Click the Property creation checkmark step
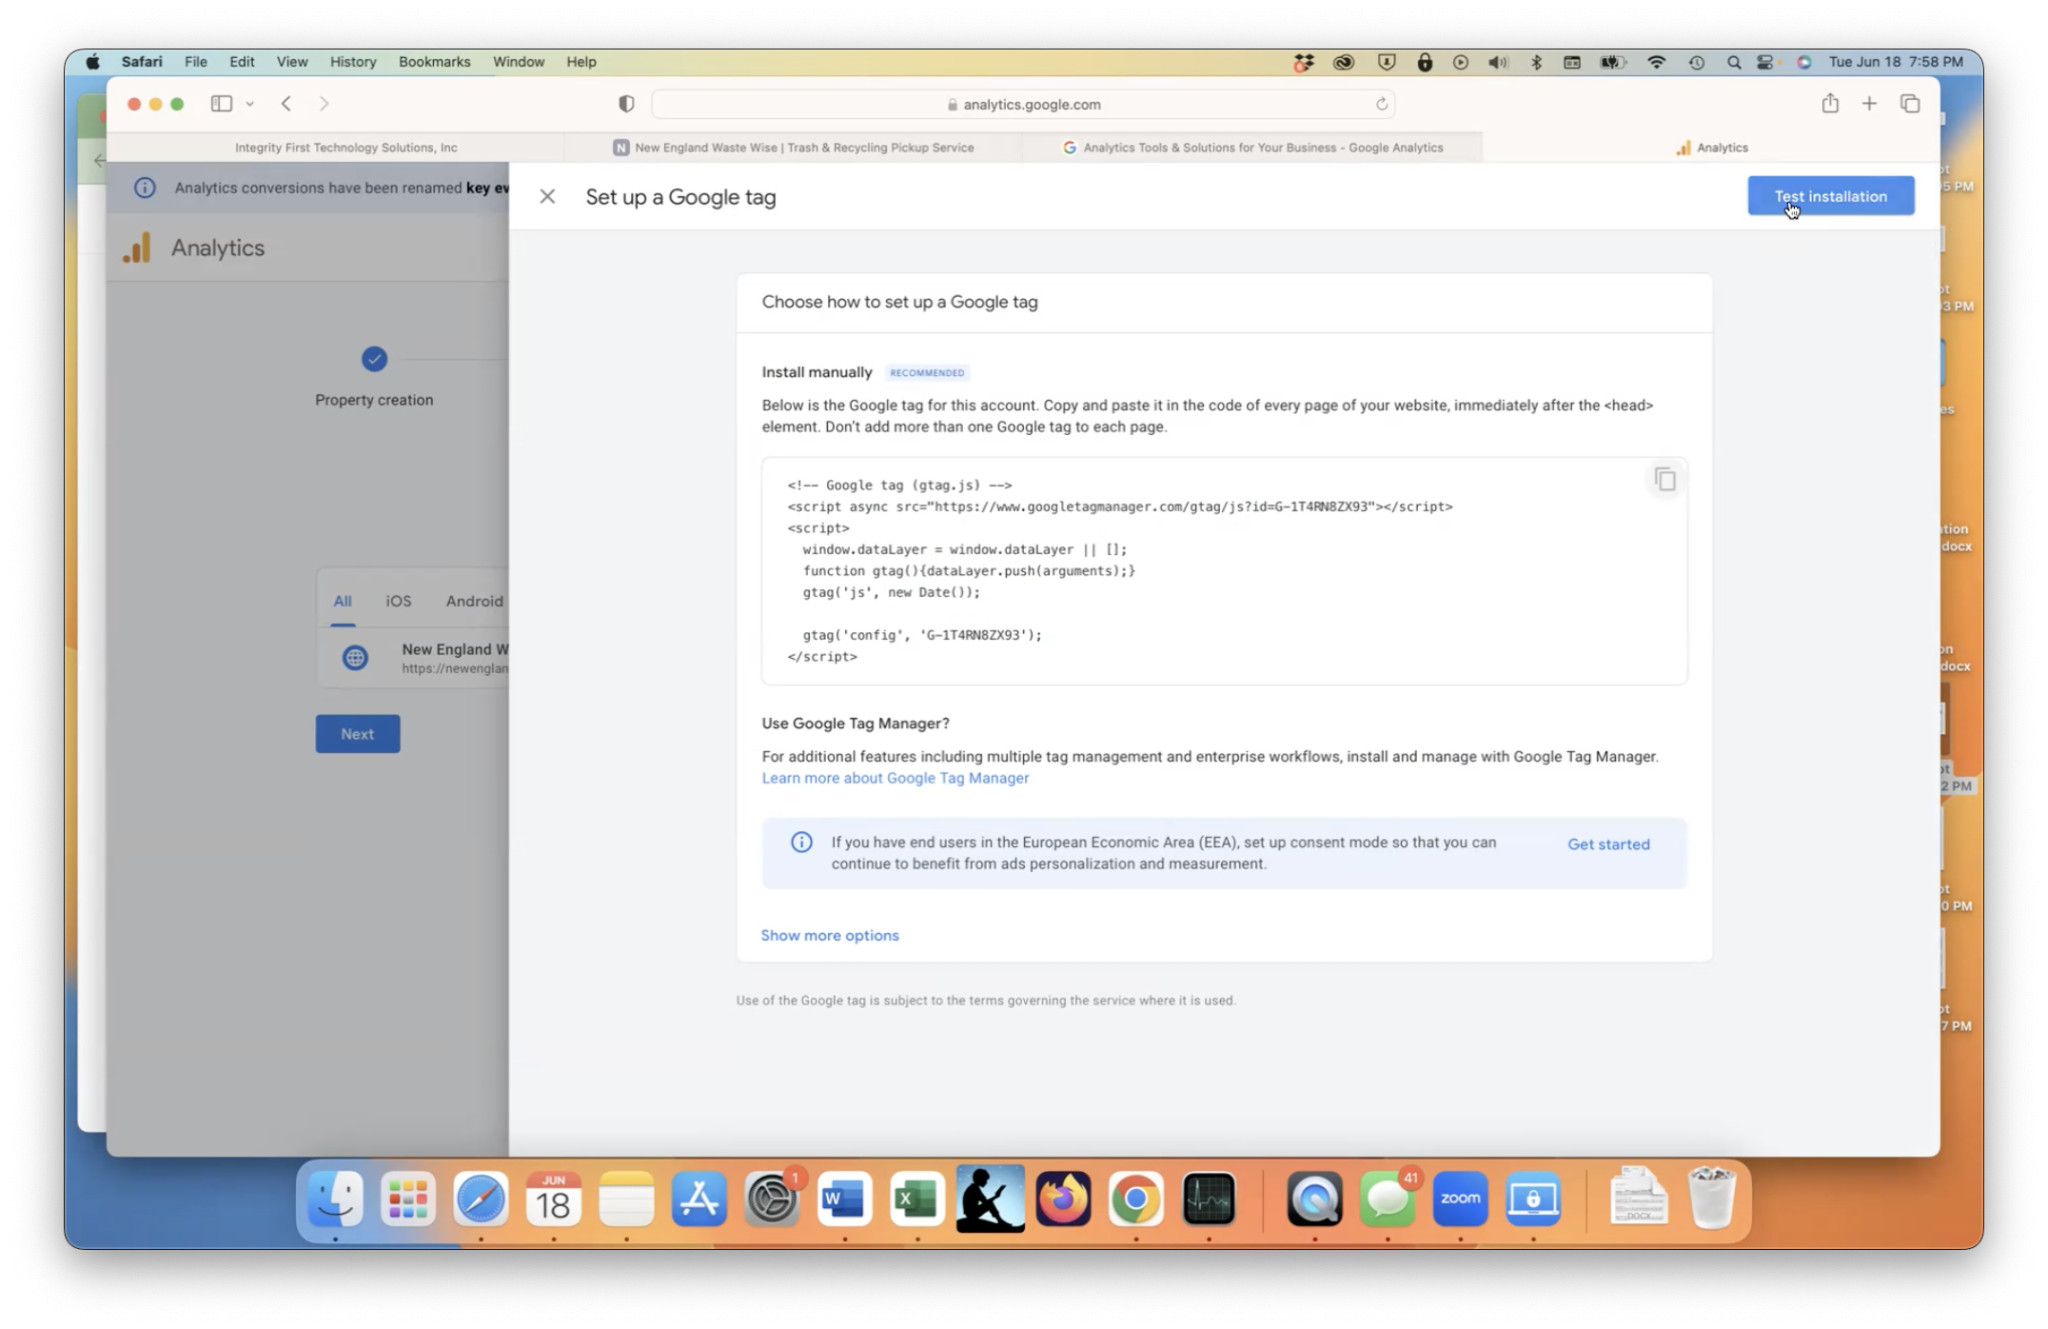Viewport: 2048px width, 1329px height. (x=374, y=359)
